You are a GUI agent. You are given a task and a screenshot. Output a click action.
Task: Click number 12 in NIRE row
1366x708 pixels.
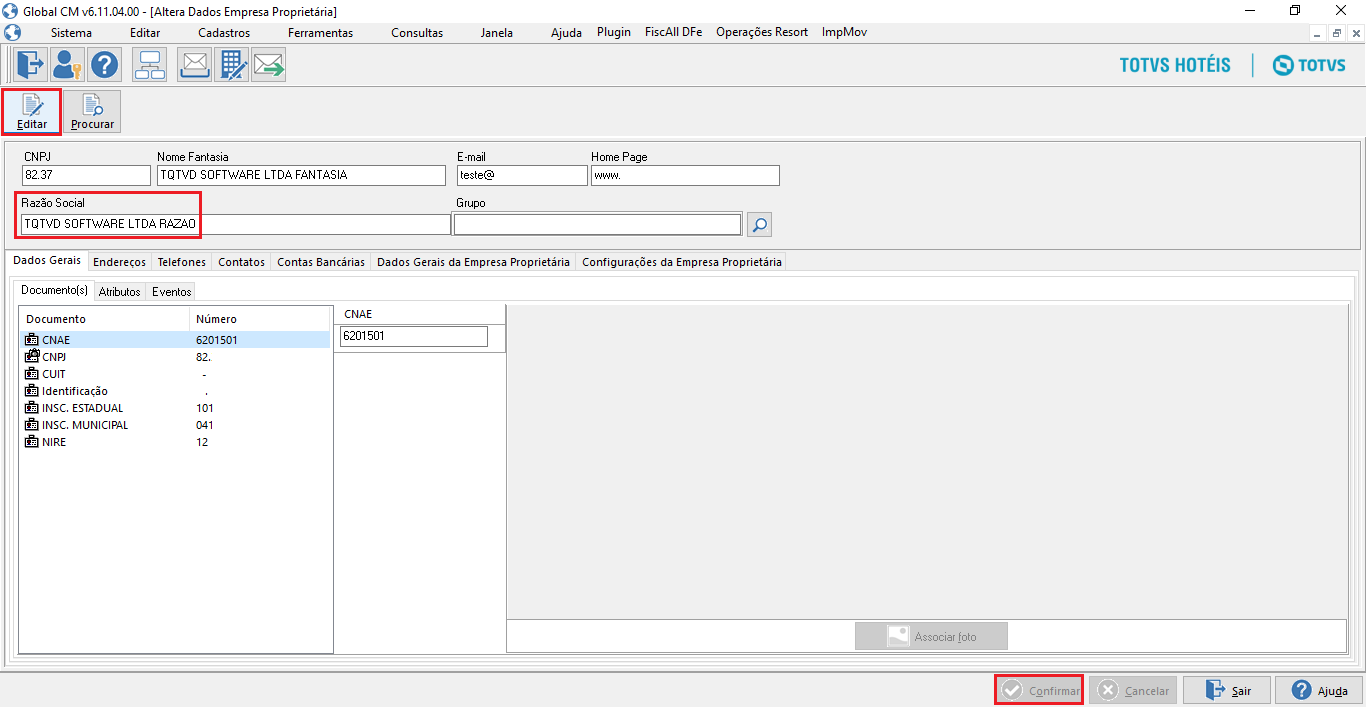pos(202,442)
